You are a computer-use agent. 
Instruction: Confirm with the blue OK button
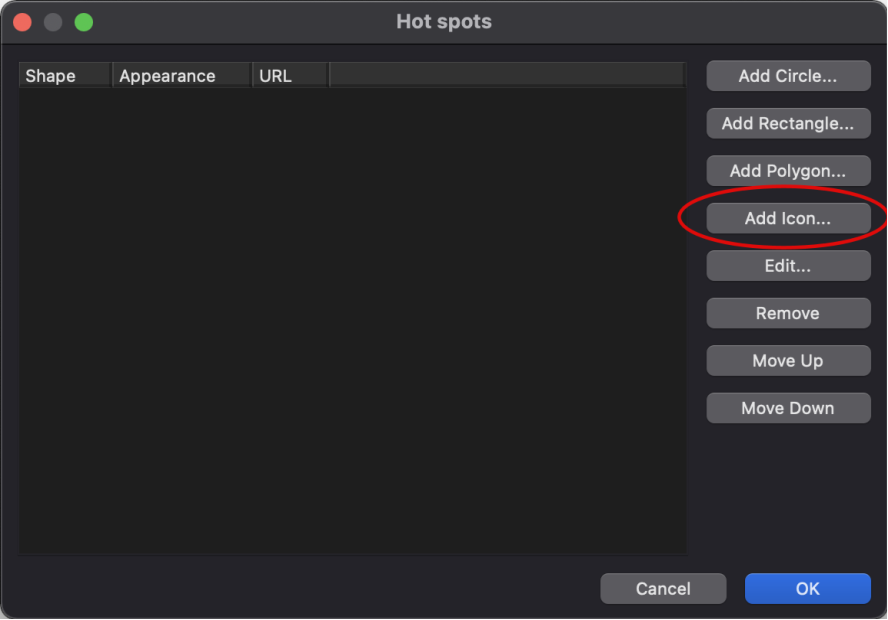coord(808,589)
